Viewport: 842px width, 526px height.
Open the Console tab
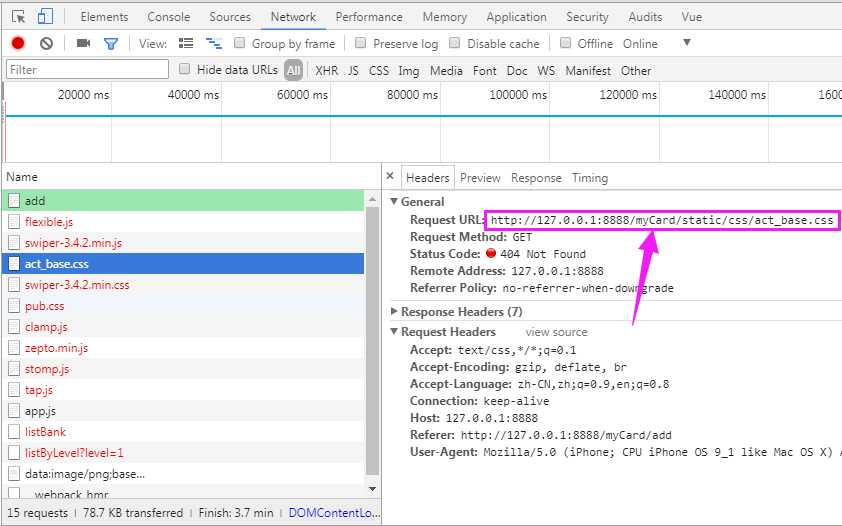[169, 17]
